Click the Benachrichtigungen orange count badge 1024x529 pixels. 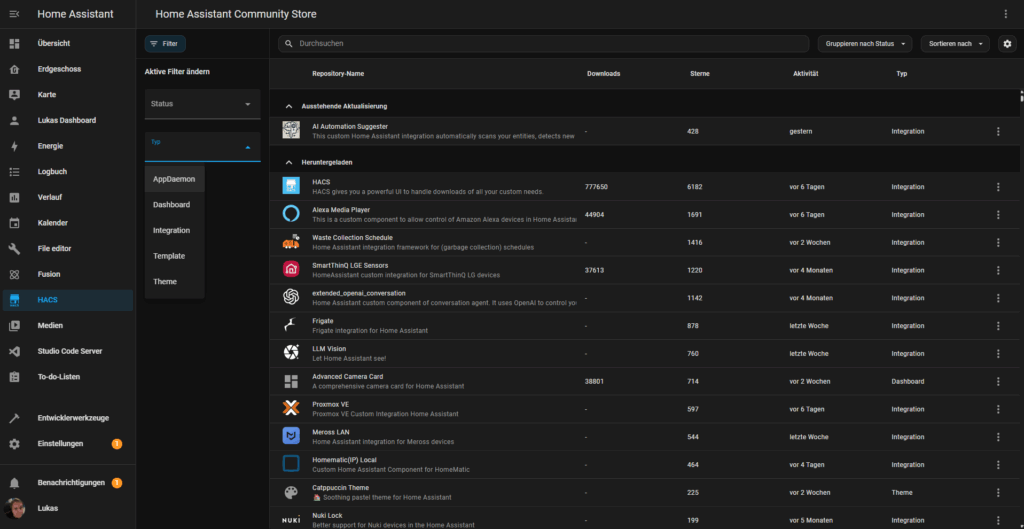click(x=117, y=483)
